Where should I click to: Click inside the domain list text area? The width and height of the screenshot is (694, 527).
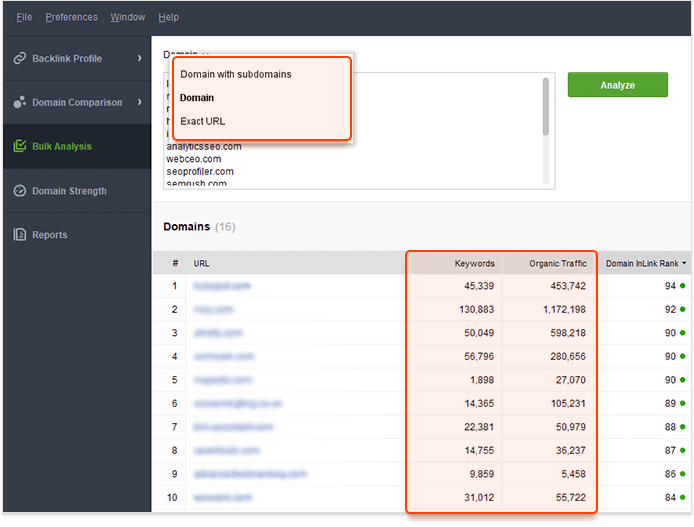(359, 131)
